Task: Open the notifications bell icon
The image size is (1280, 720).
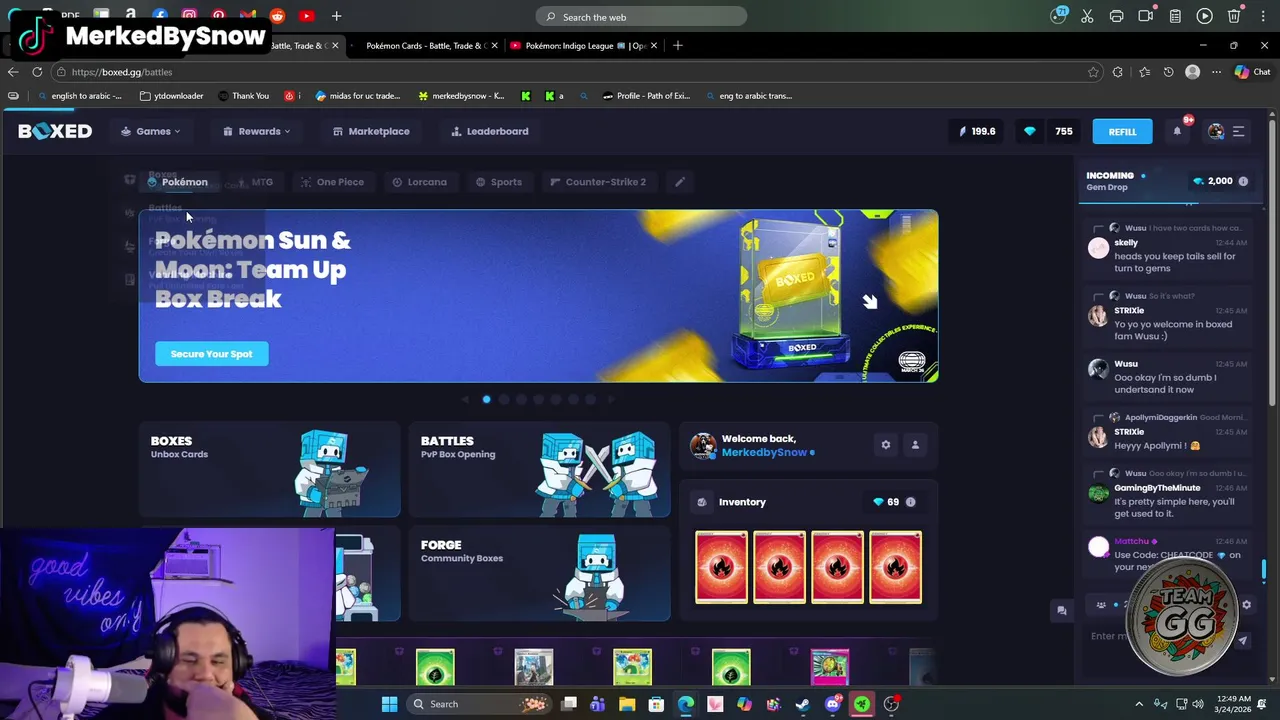Action: tap(1177, 131)
